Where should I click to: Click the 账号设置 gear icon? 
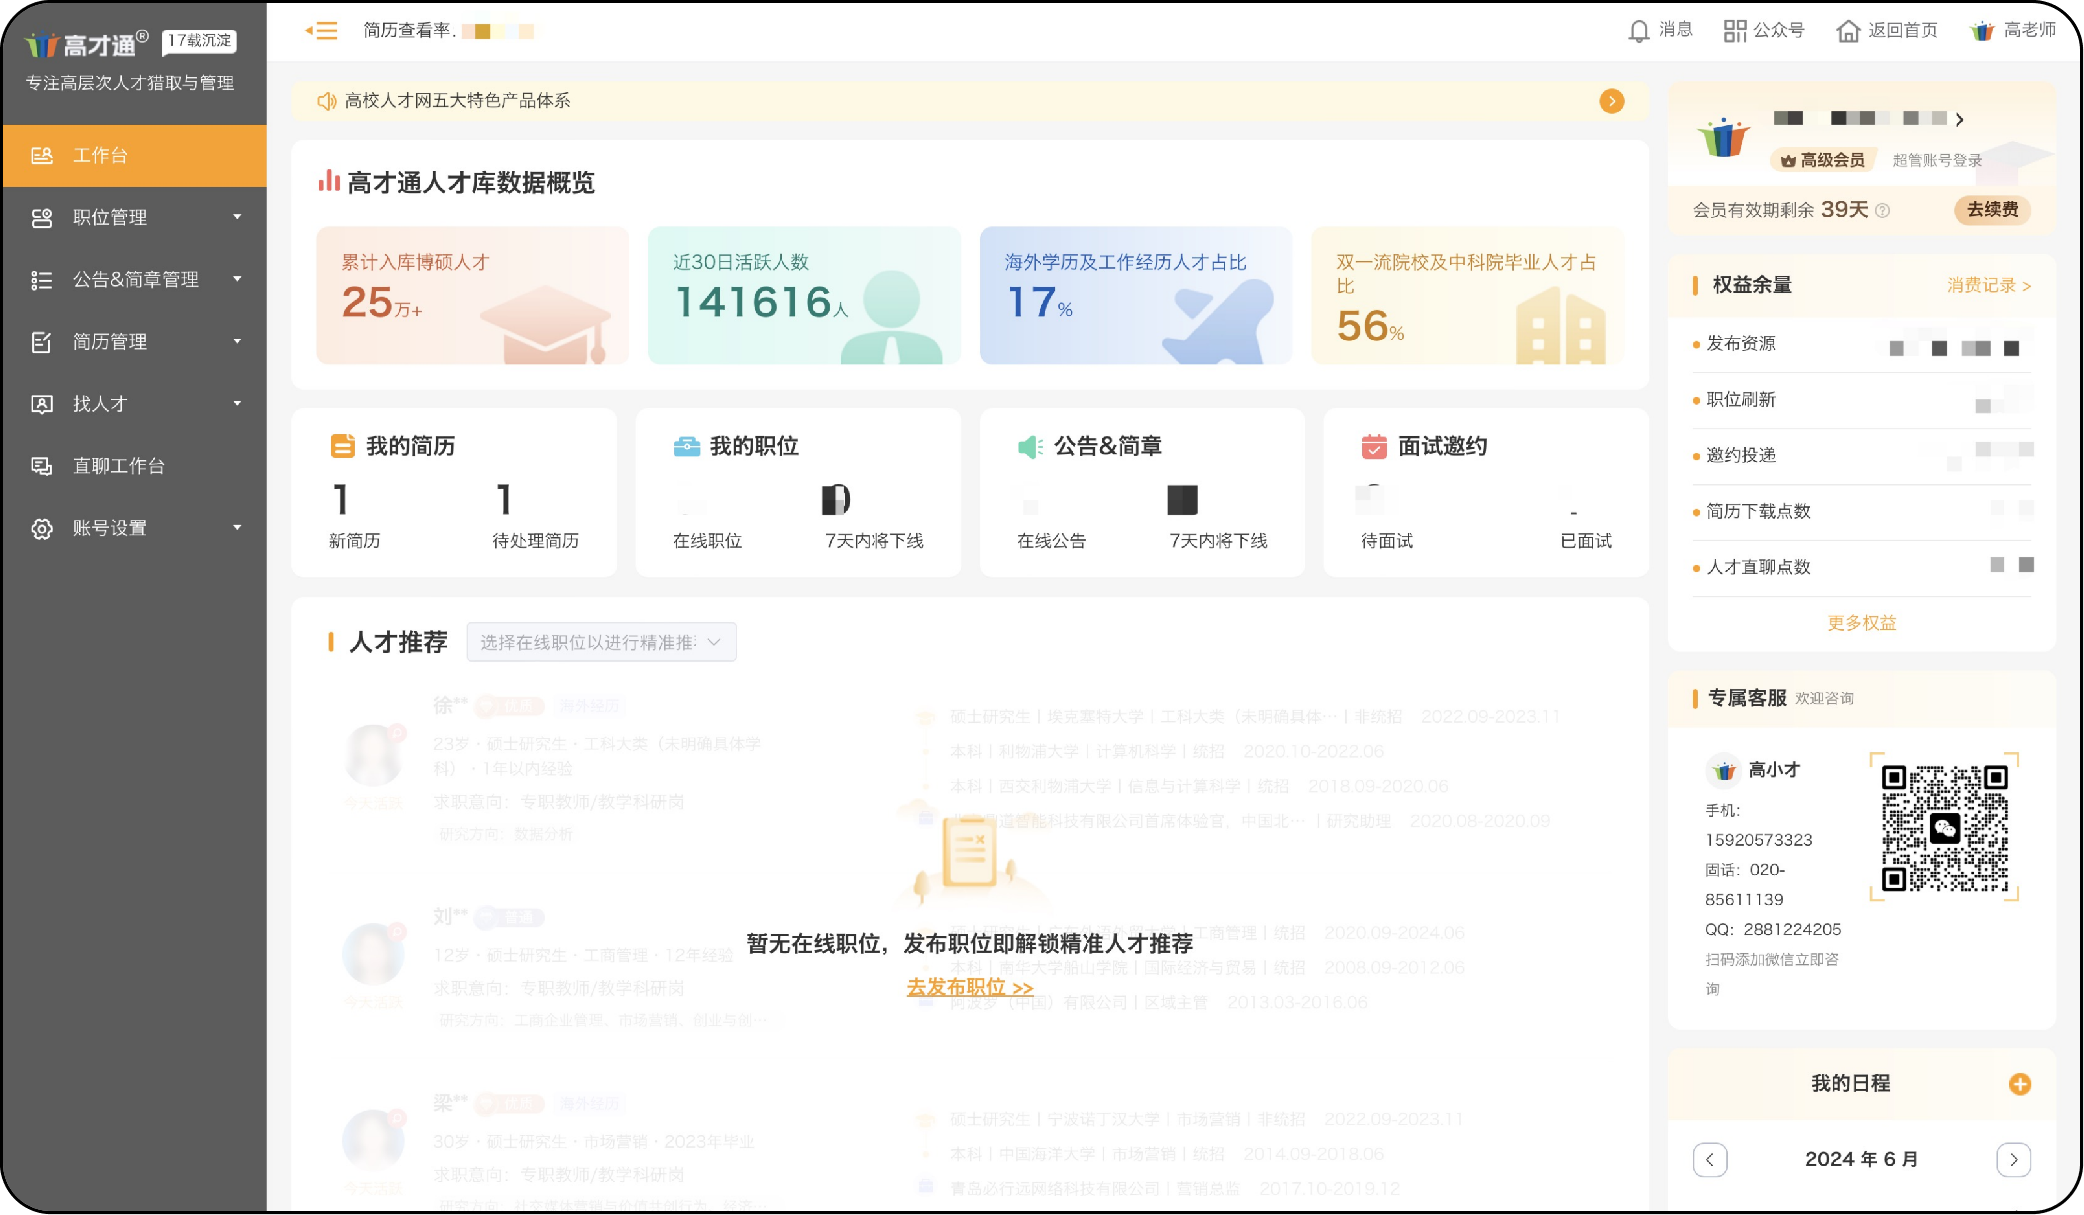click(x=42, y=528)
